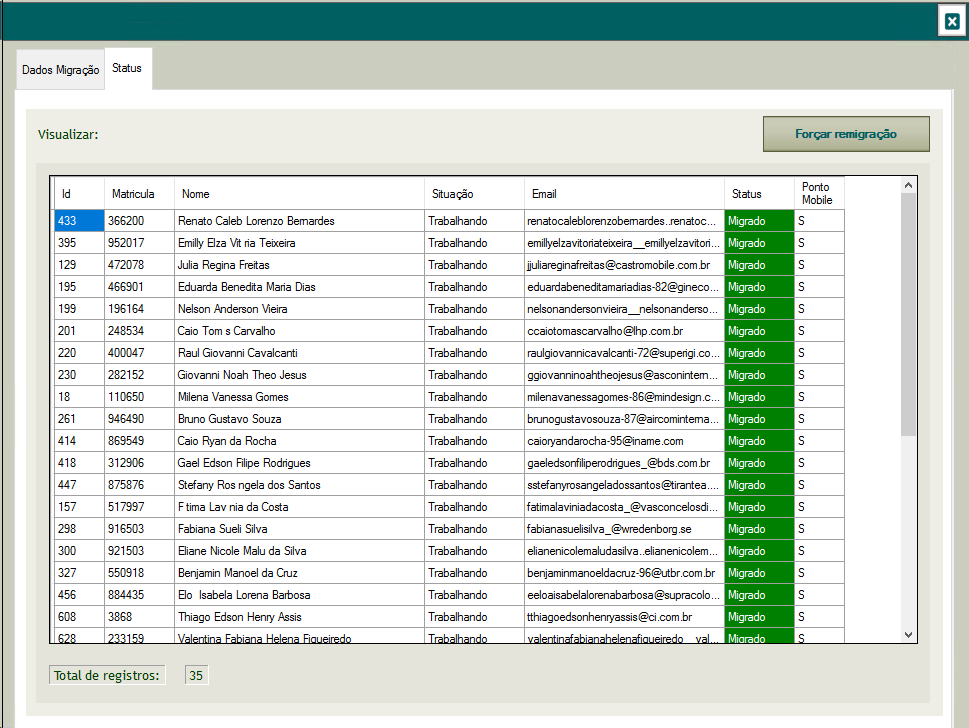Sort table by Nome column header
The height and width of the screenshot is (728, 969).
(299, 193)
